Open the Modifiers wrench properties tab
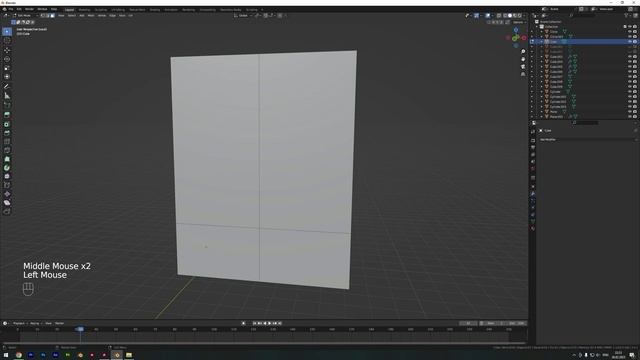This screenshot has width=640, height=360. click(533, 193)
